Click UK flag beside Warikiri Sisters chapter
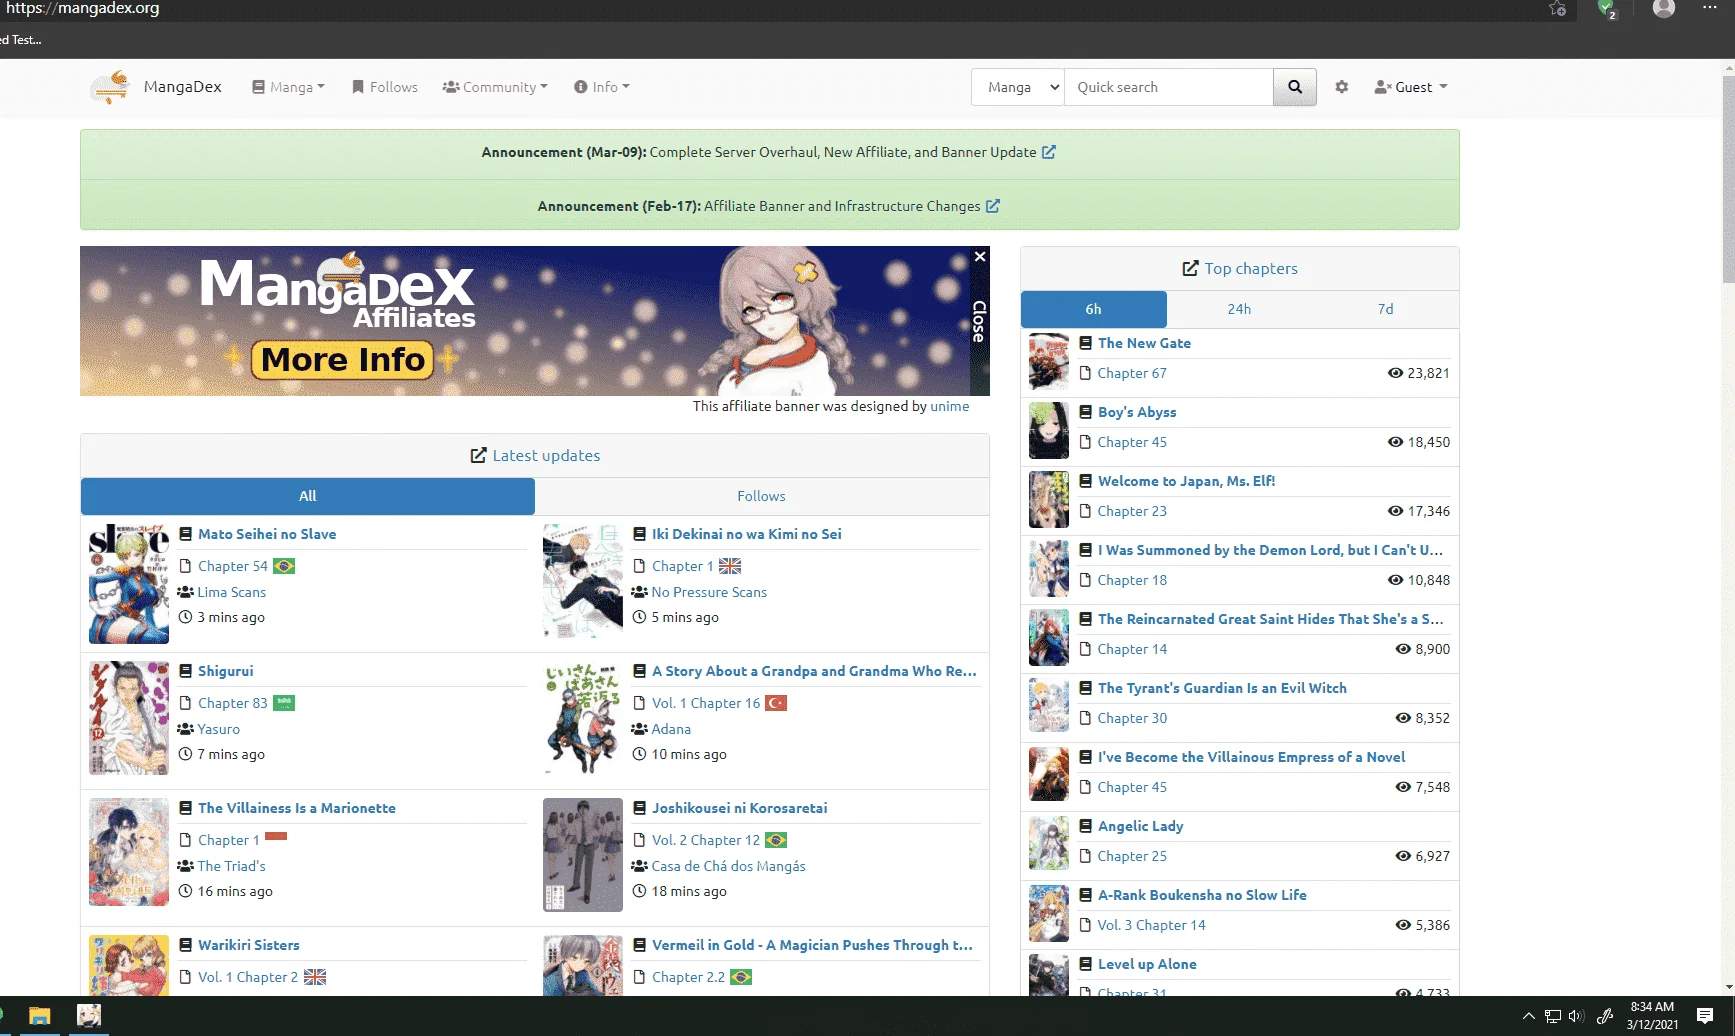This screenshot has width=1735, height=1036. (315, 977)
